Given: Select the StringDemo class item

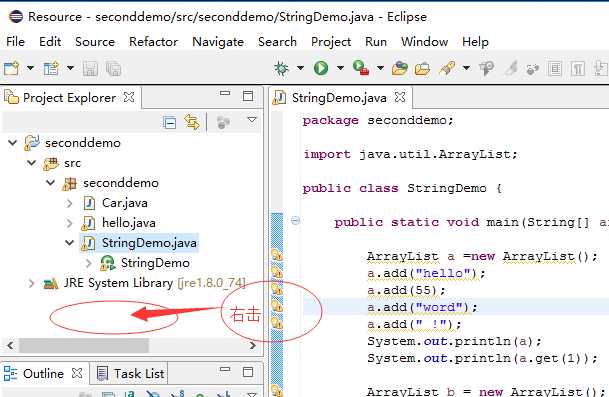Looking at the screenshot, I should coord(155,263).
